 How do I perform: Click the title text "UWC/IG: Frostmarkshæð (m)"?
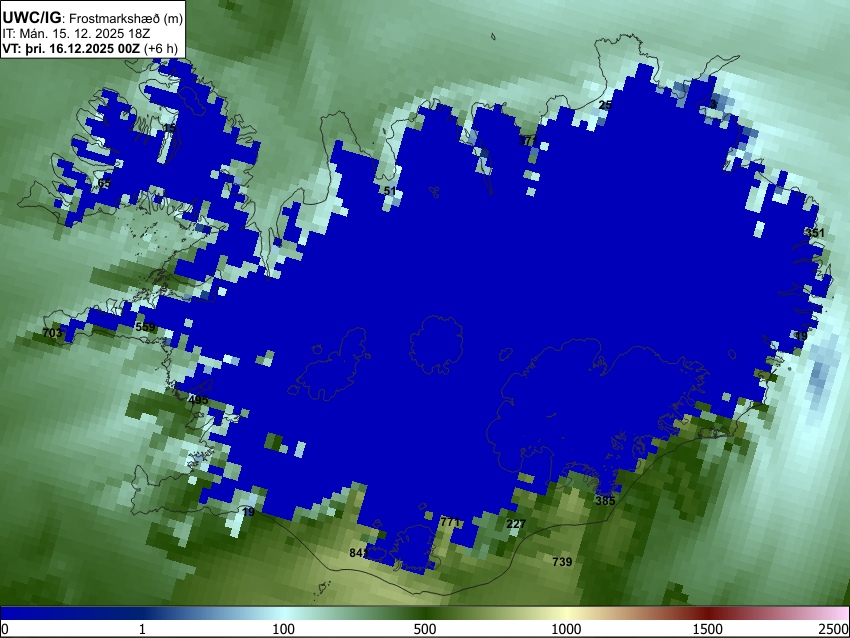(93, 18)
